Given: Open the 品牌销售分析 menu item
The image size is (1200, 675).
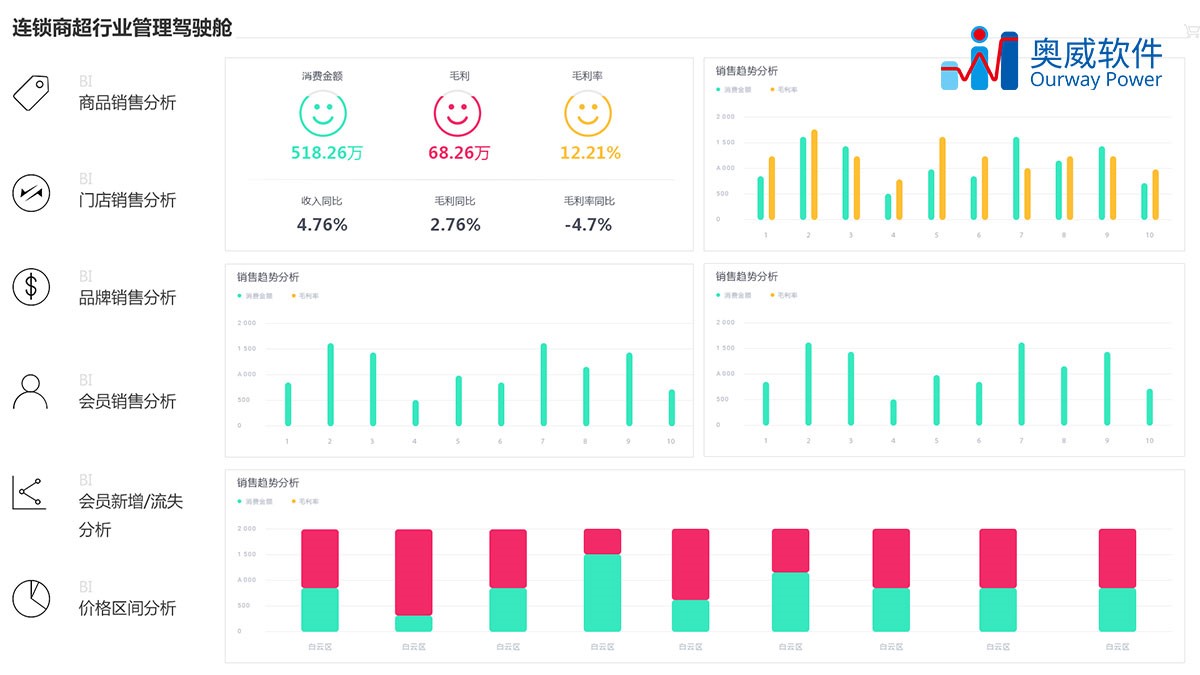Looking at the screenshot, I should point(127,297).
